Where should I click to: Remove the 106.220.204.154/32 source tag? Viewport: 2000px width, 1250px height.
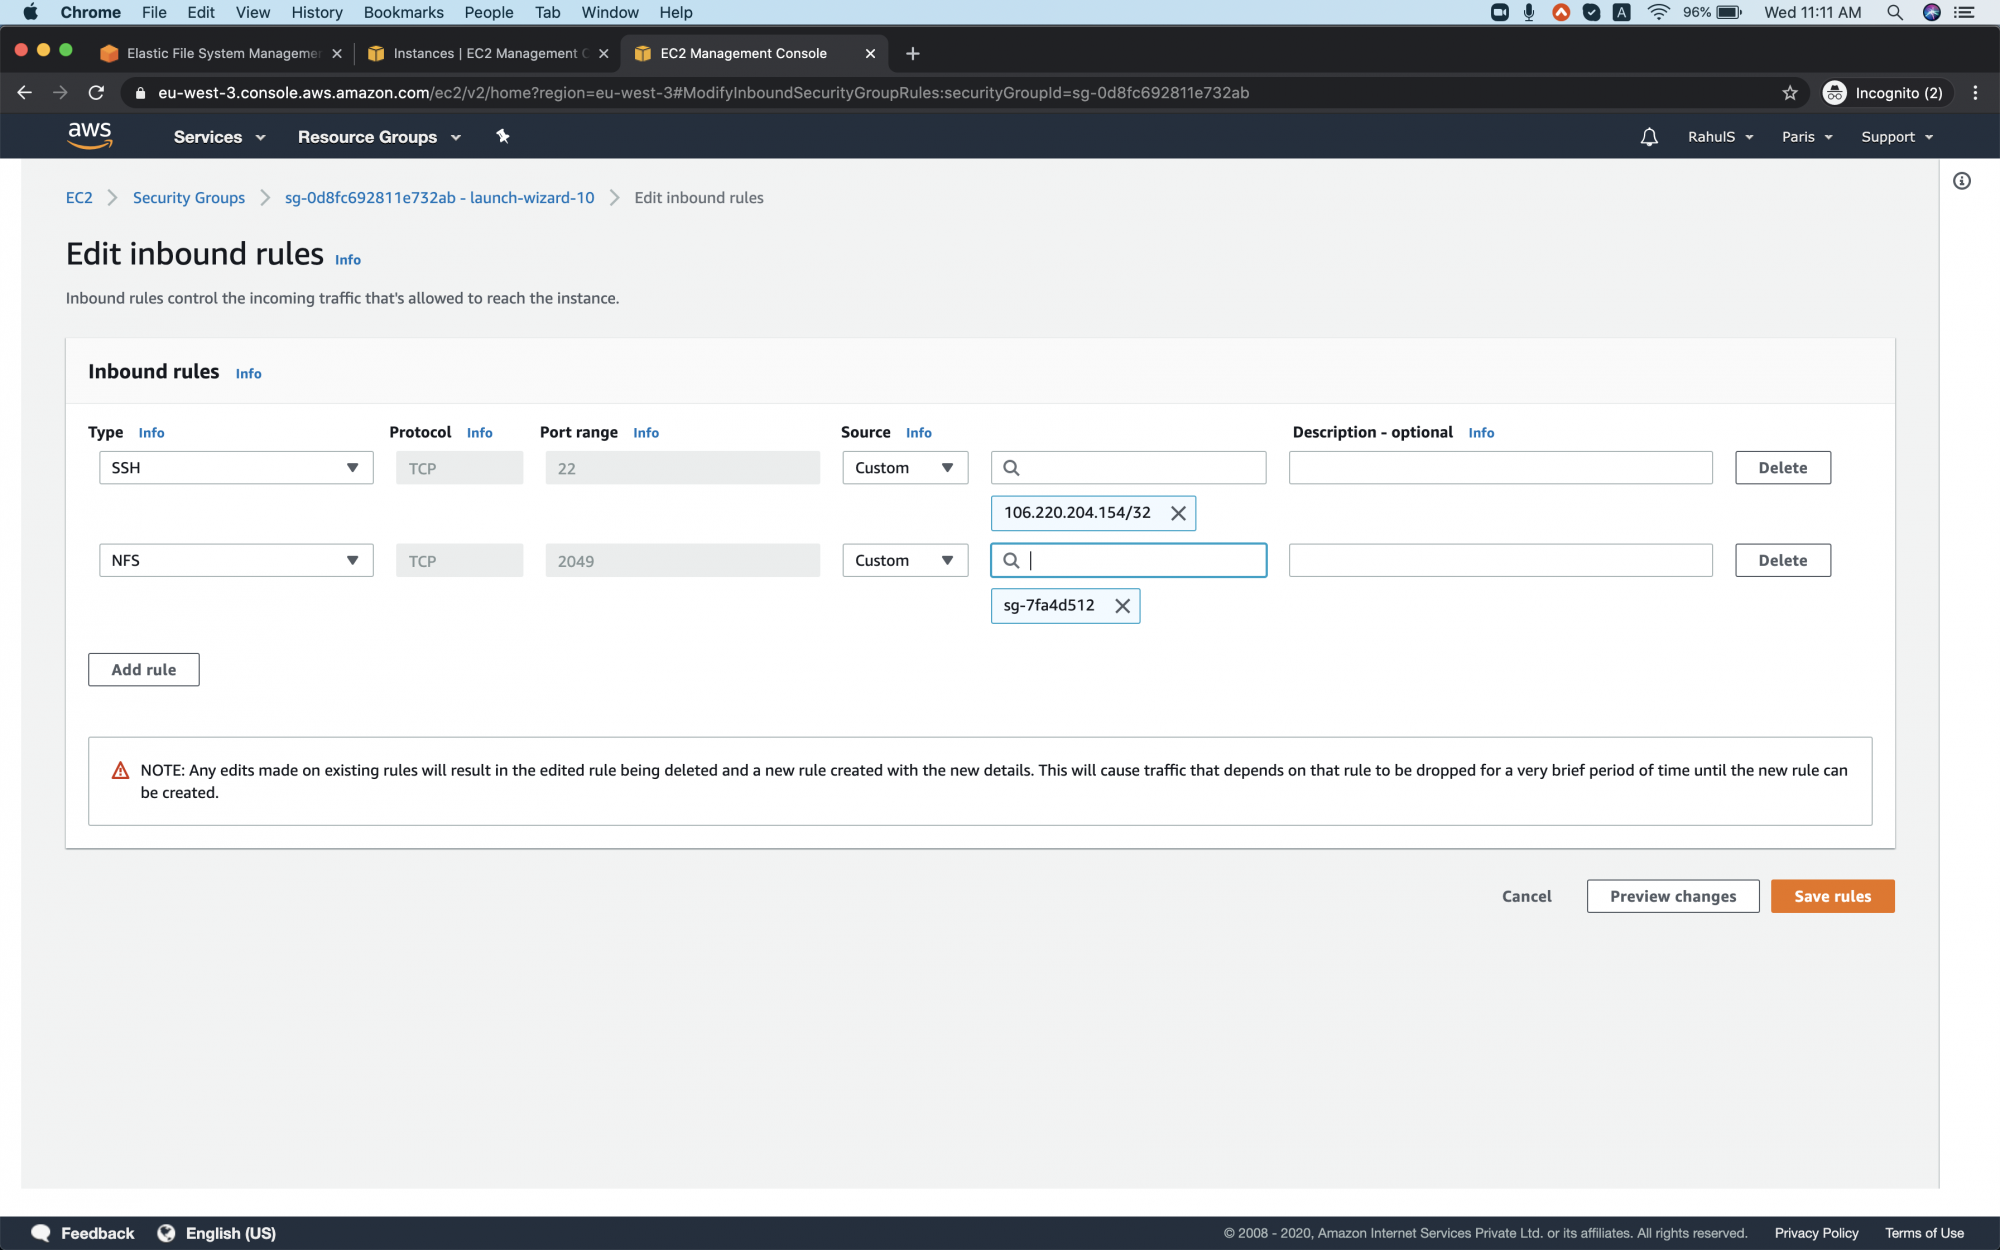click(1177, 513)
